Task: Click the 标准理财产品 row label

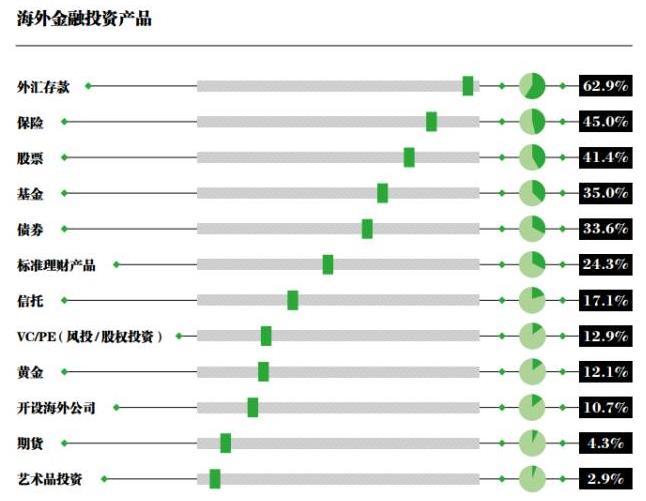Action: 56,265
